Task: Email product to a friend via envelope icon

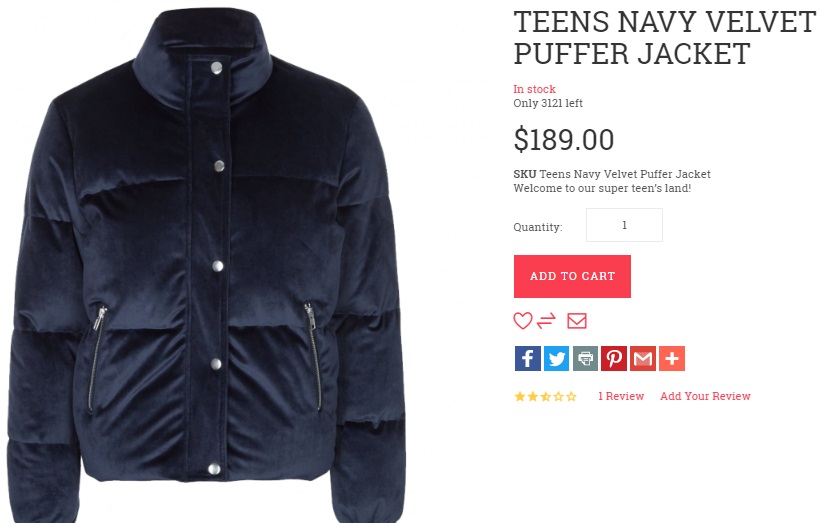Action: [577, 320]
